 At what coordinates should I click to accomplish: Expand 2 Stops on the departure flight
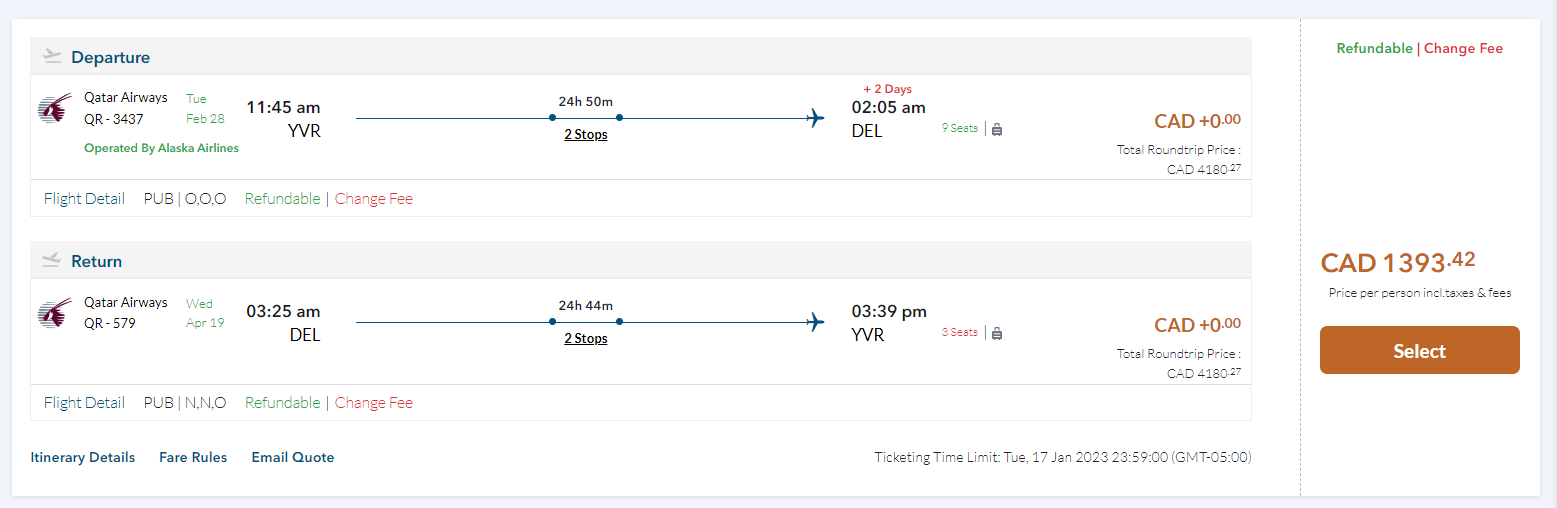[x=586, y=135]
